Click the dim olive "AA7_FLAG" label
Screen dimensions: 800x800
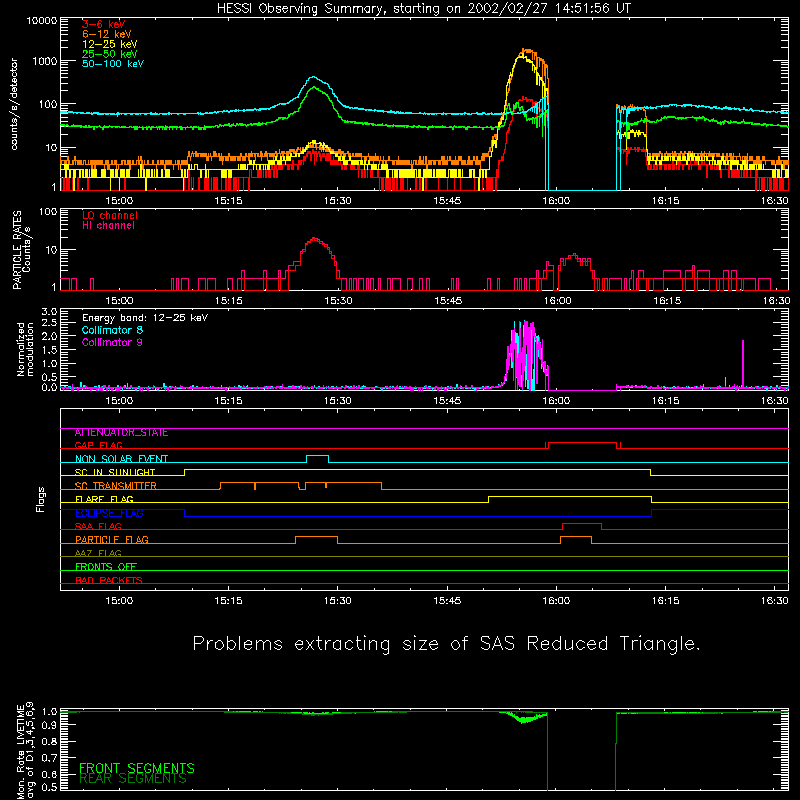(98, 553)
